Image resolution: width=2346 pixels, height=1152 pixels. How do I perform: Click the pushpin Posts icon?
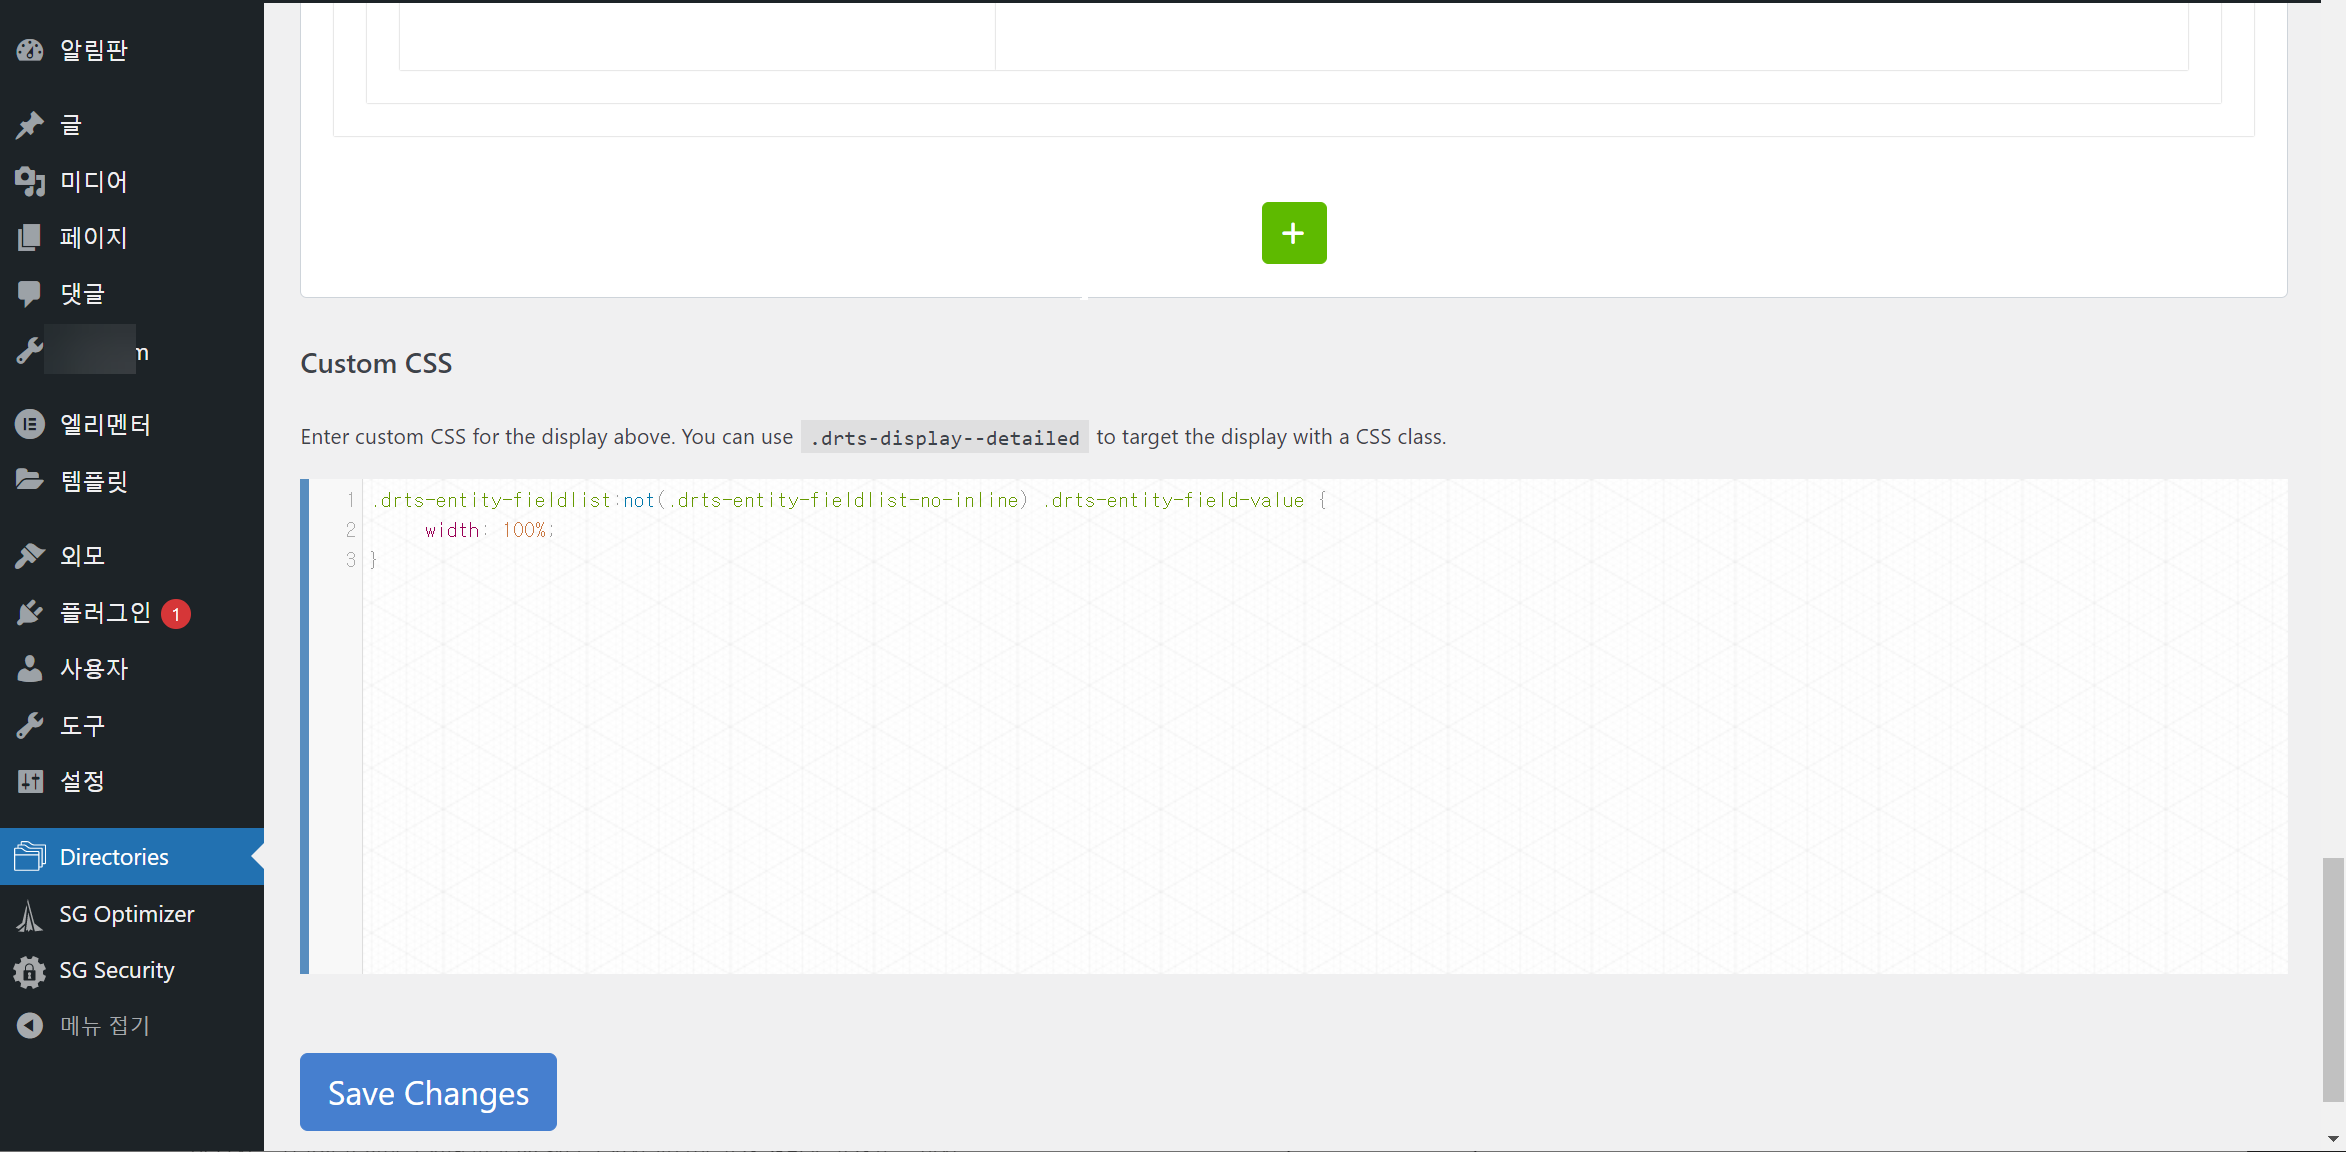(30, 125)
